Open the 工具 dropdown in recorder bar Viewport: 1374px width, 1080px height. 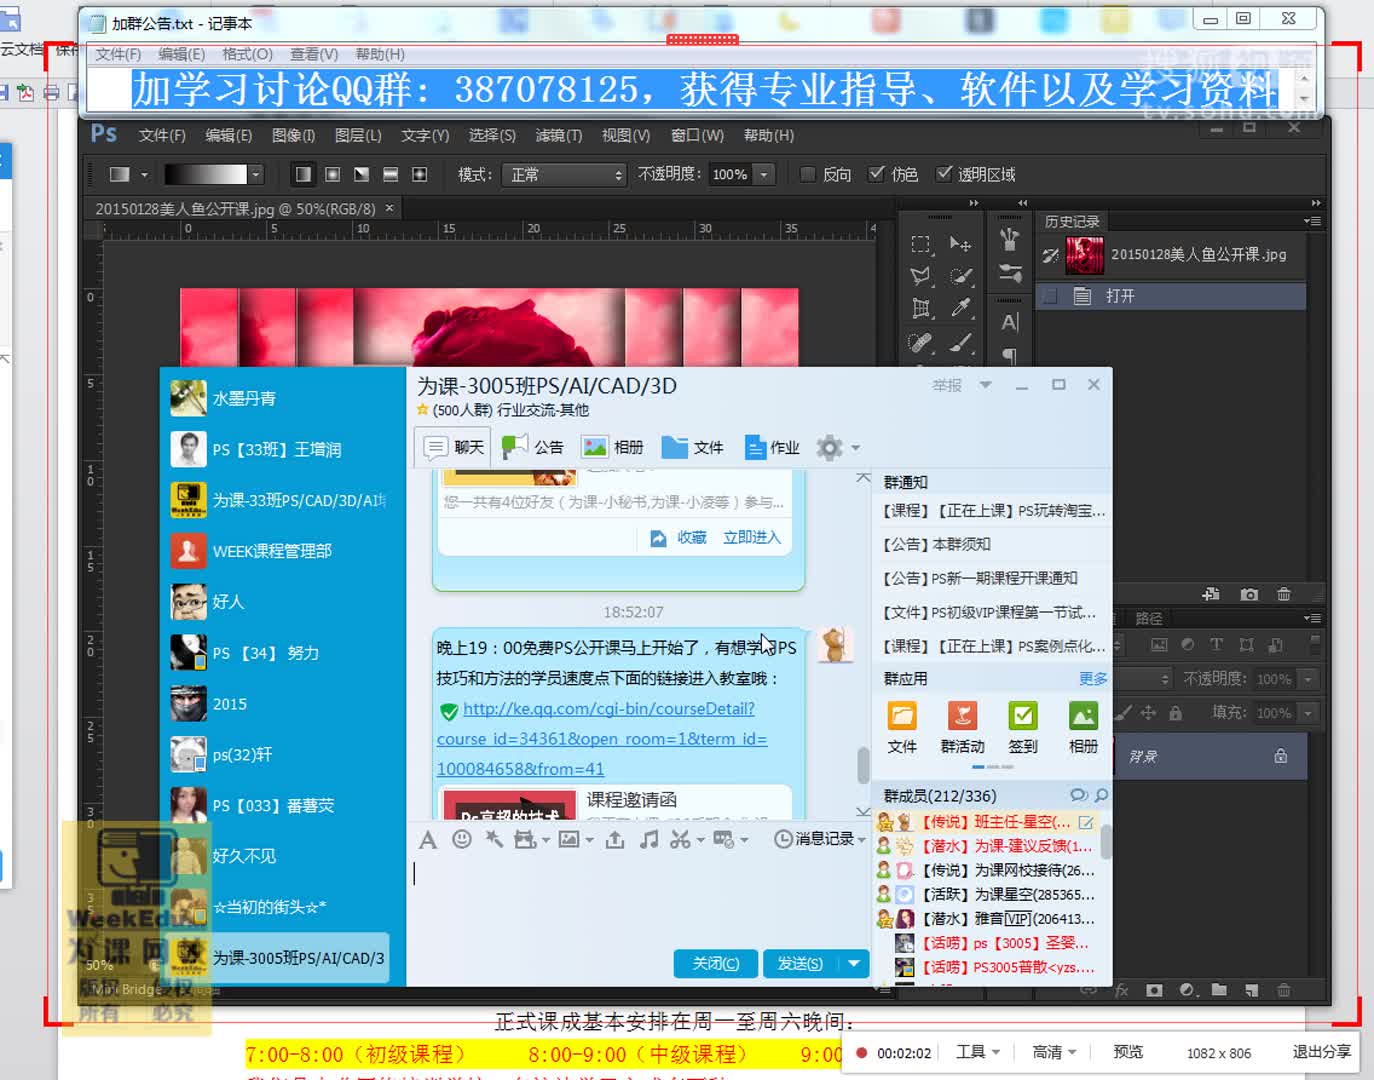coord(977,1051)
